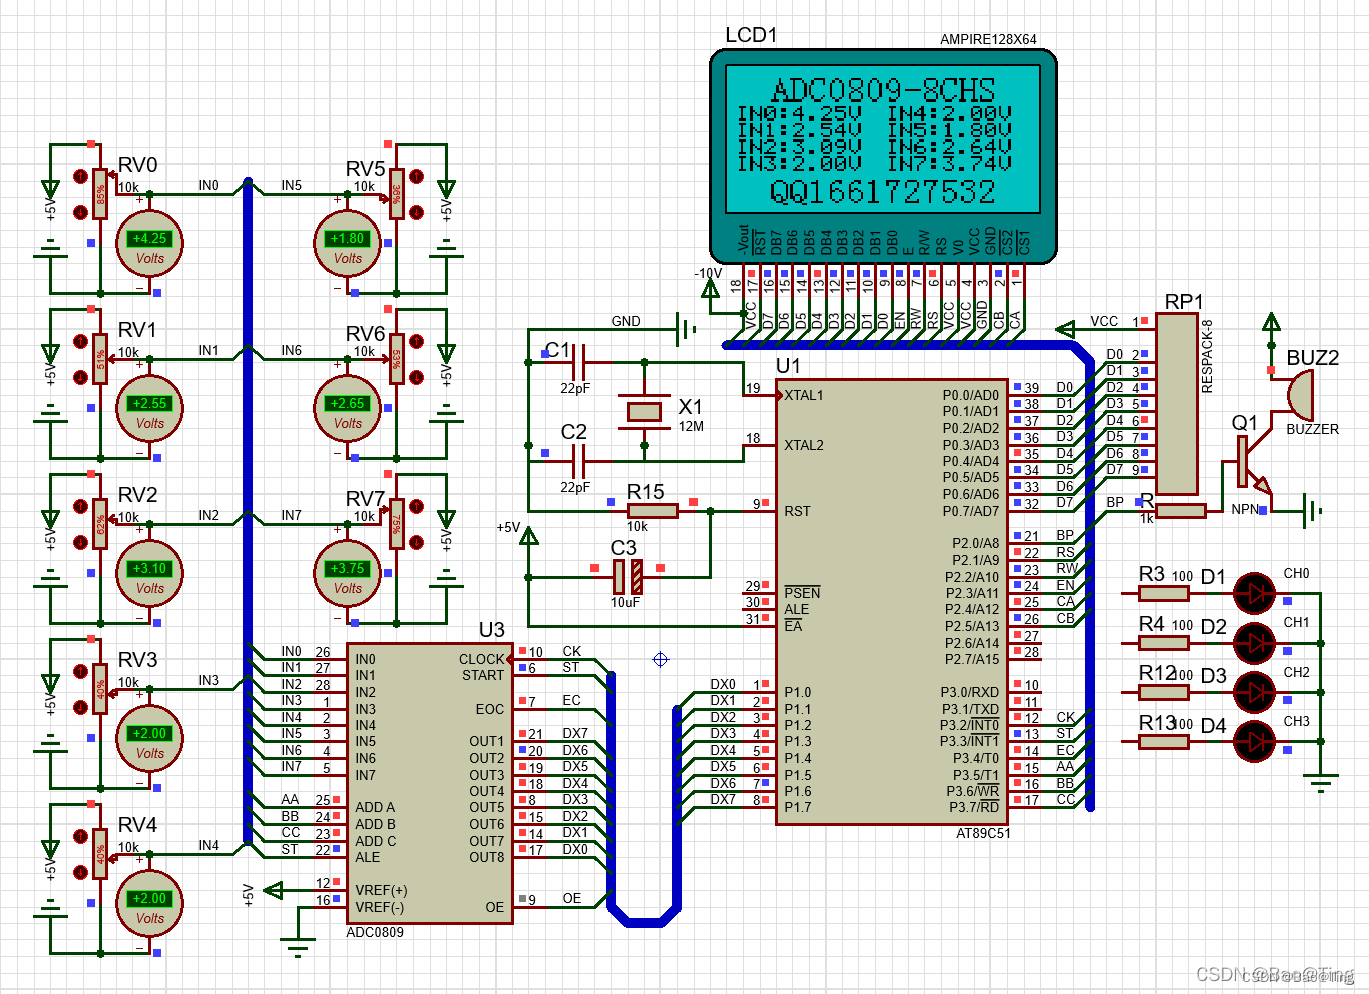Image resolution: width=1369 pixels, height=994 pixels.
Task: Click the RV3 voltmeter
Action: coord(150,738)
